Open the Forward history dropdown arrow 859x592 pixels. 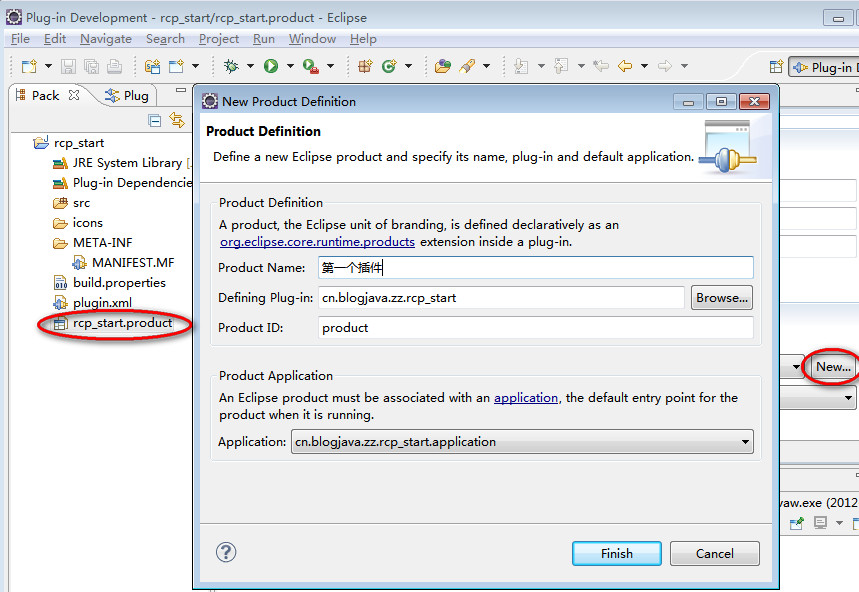pyautogui.click(x=684, y=66)
